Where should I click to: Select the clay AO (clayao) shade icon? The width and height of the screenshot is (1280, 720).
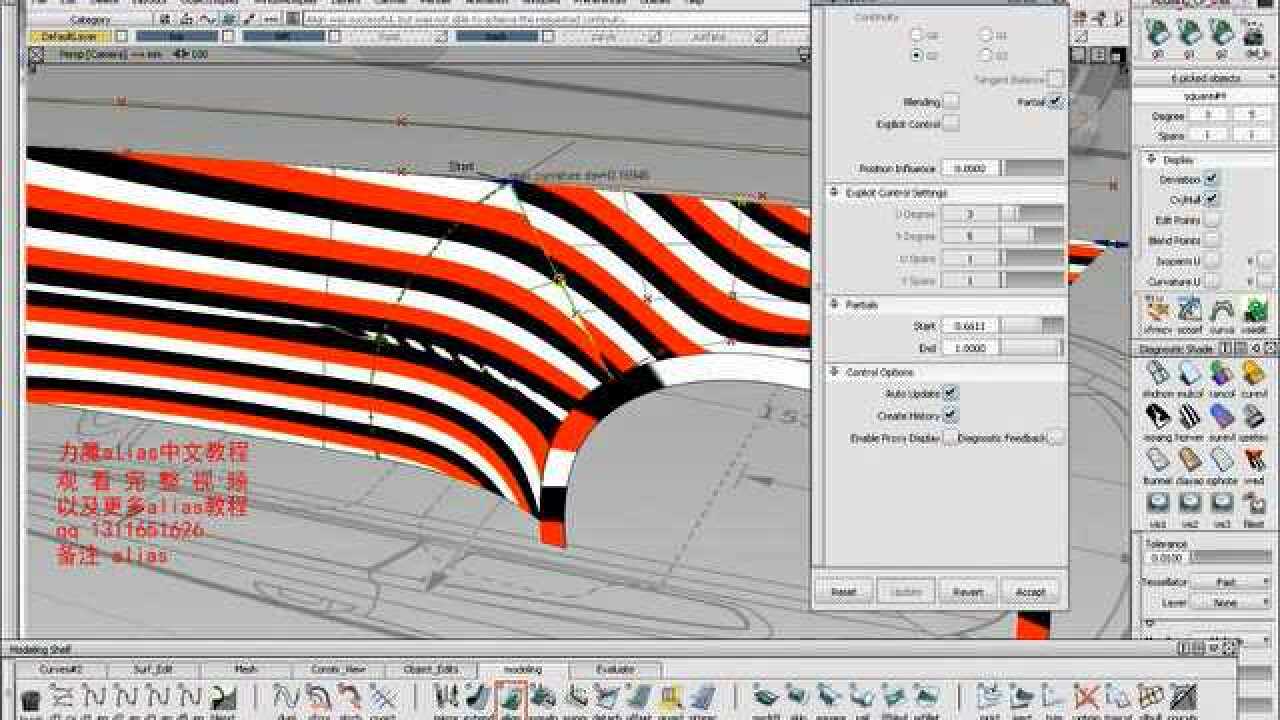[x=1190, y=460]
